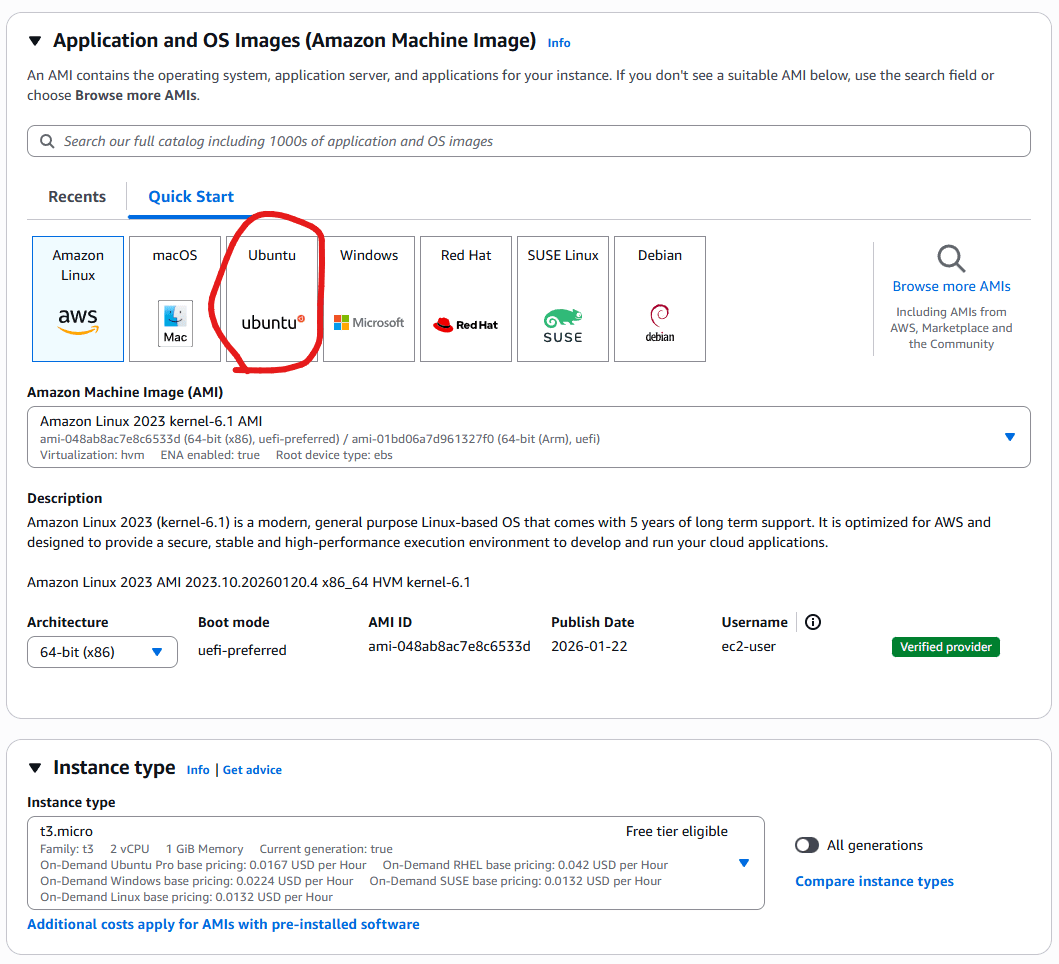This screenshot has height=964, width=1059.
Task: Click the search magnifier icon in catalog field
Action: pyautogui.click(x=47, y=141)
